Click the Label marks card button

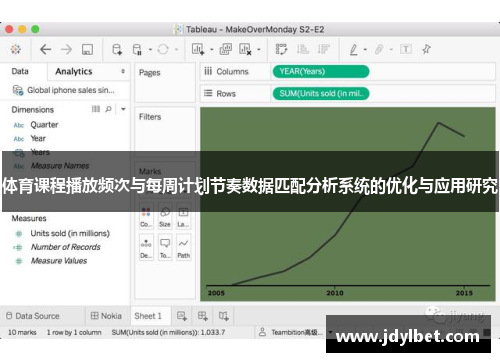[183, 217]
